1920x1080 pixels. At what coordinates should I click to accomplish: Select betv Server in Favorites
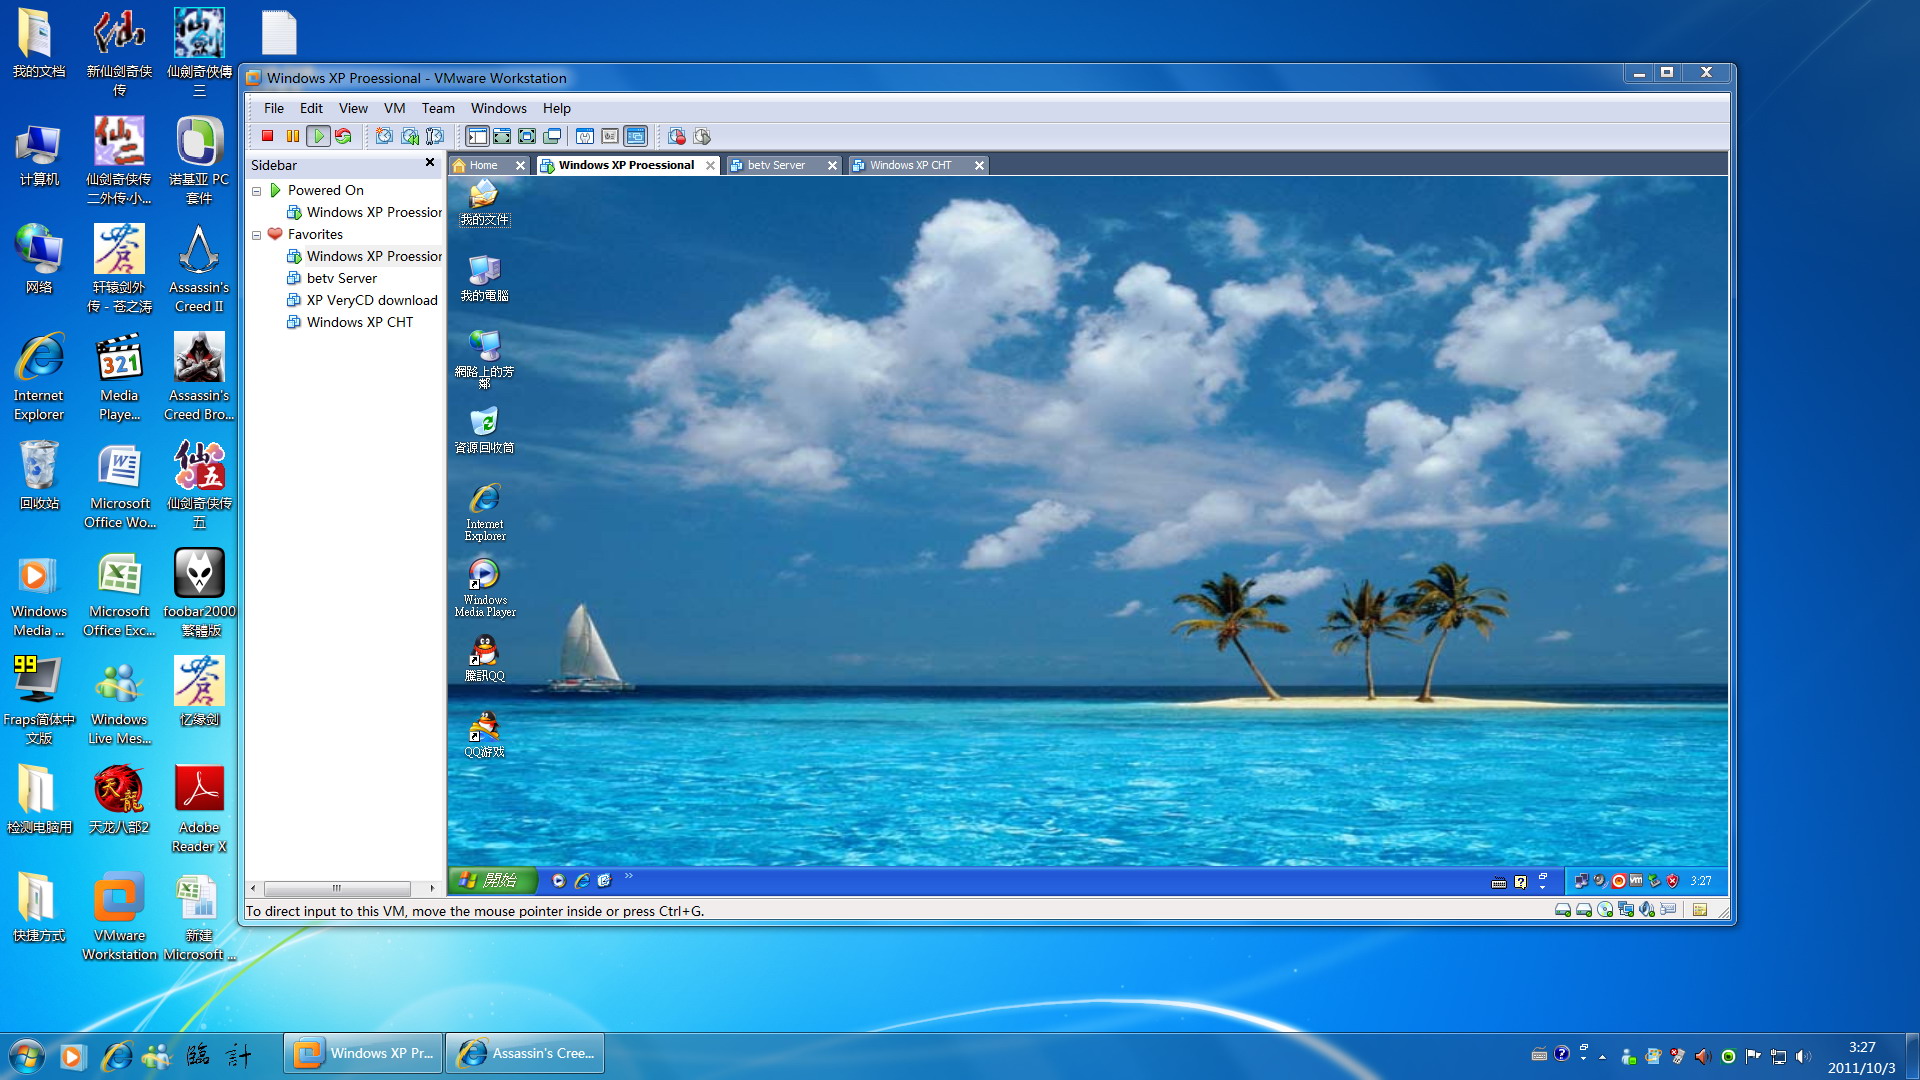click(332, 278)
